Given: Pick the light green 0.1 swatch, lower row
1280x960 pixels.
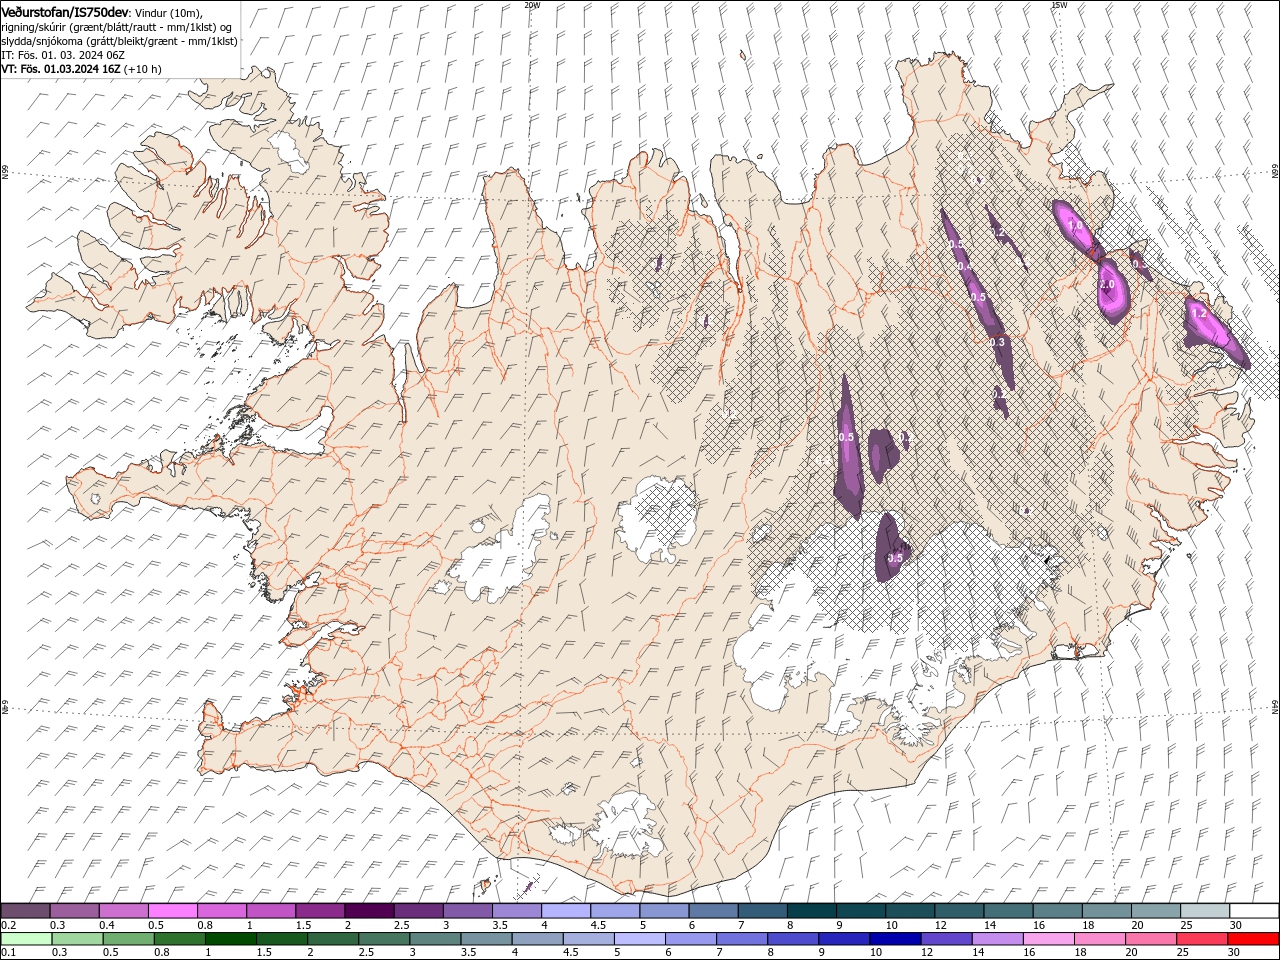Looking at the screenshot, I should tap(26, 939).
